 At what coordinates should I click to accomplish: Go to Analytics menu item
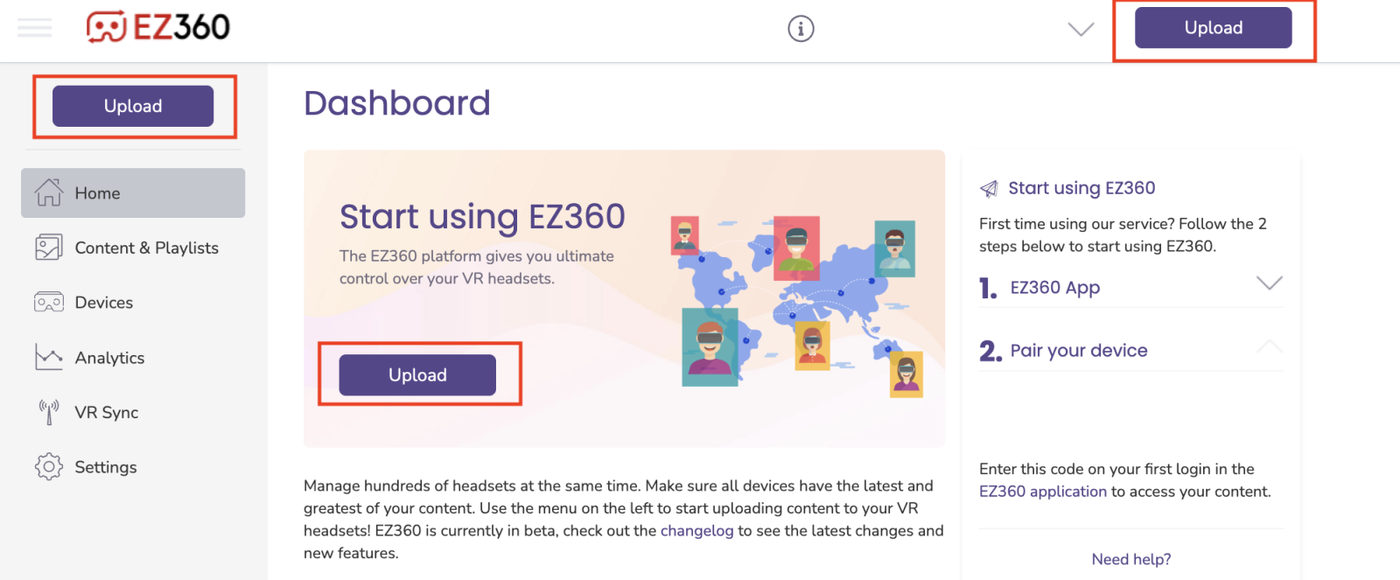pyautogui.click(x=109, y=357)
